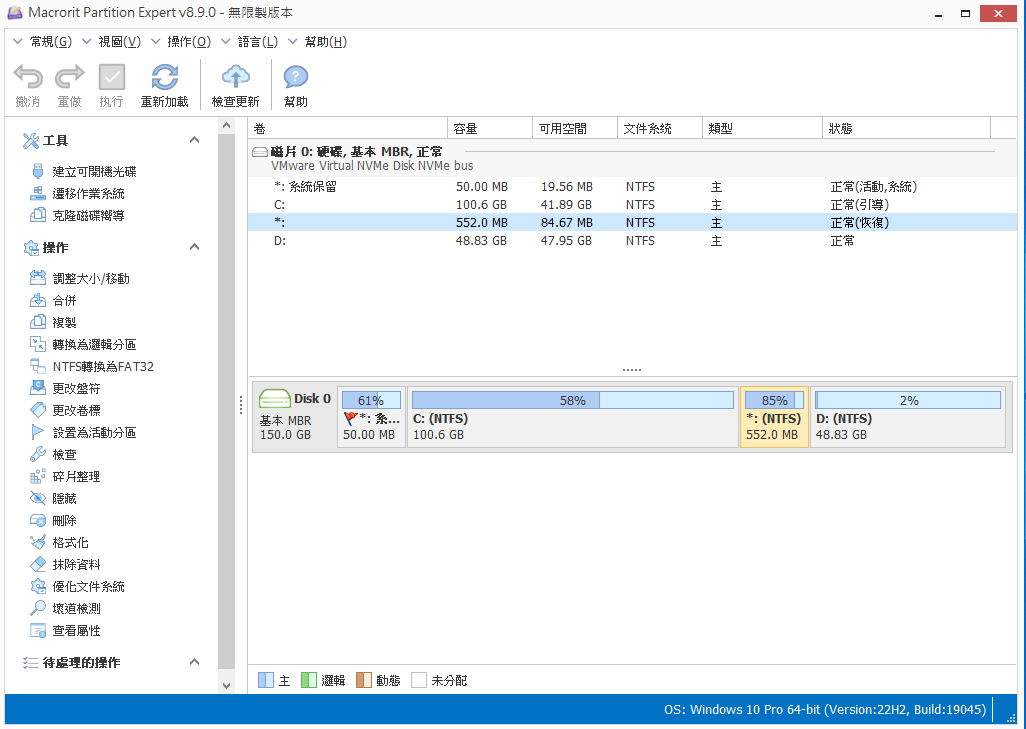Click the 檢查更新 check update icon
This screenshot has width=1026, height=729.
click(235, 78)
